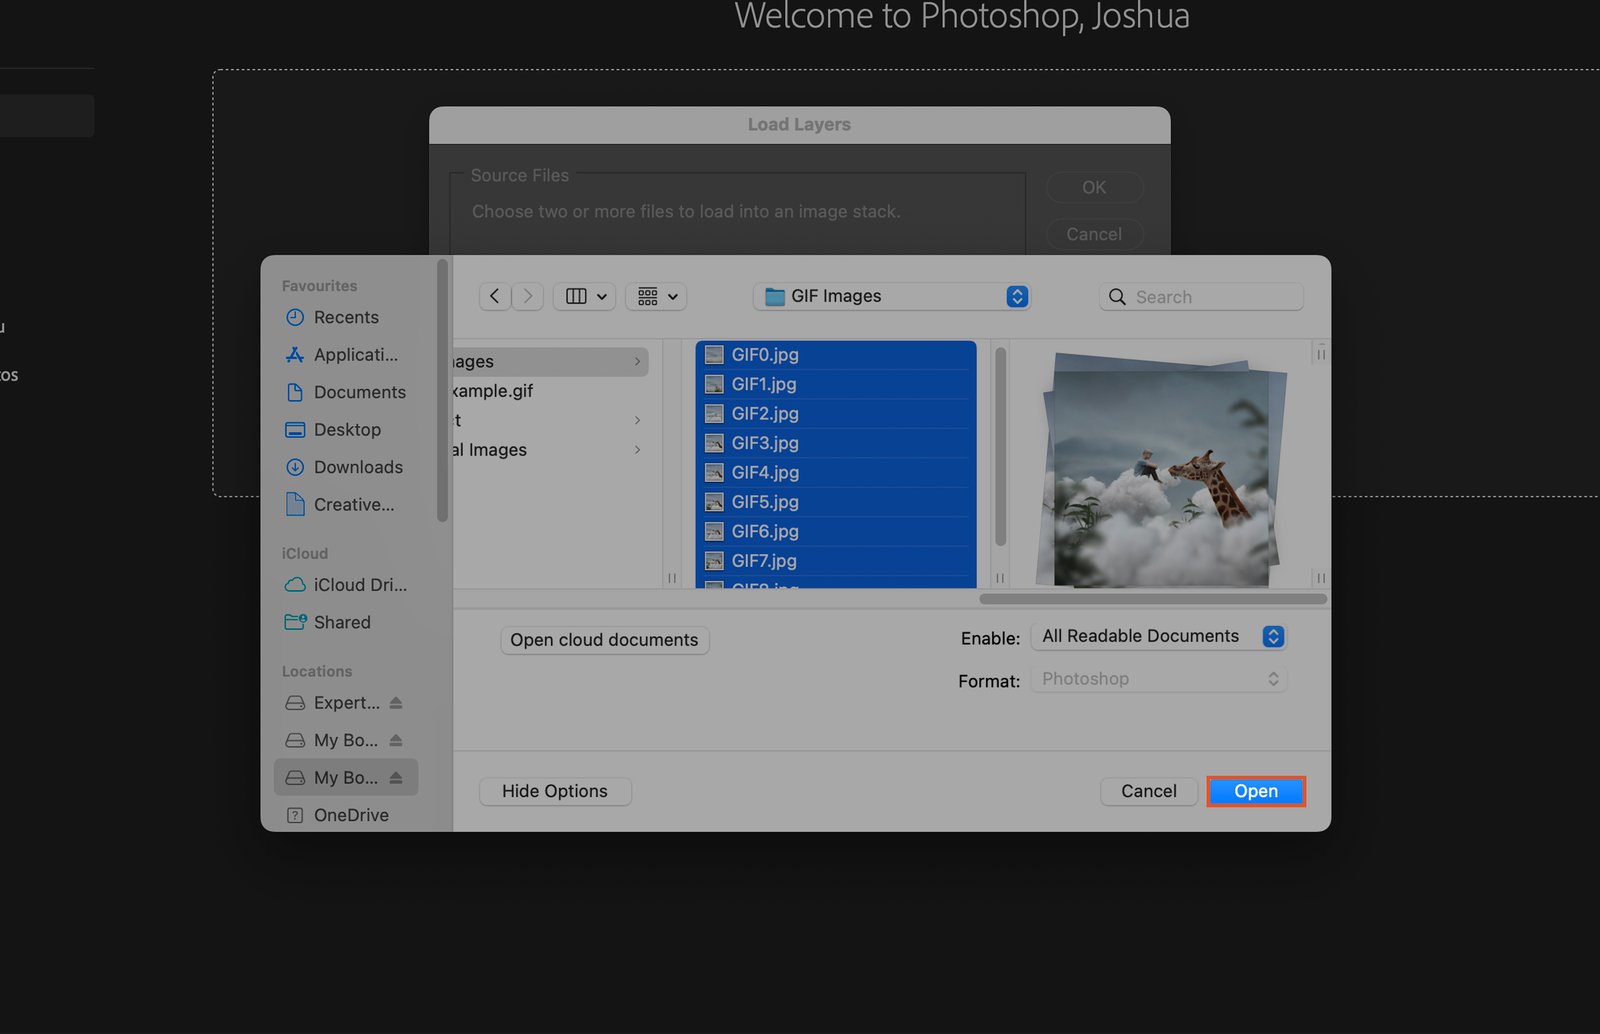
Task: Eject the highlighted My Bo... volume
Action: [397, 777]
